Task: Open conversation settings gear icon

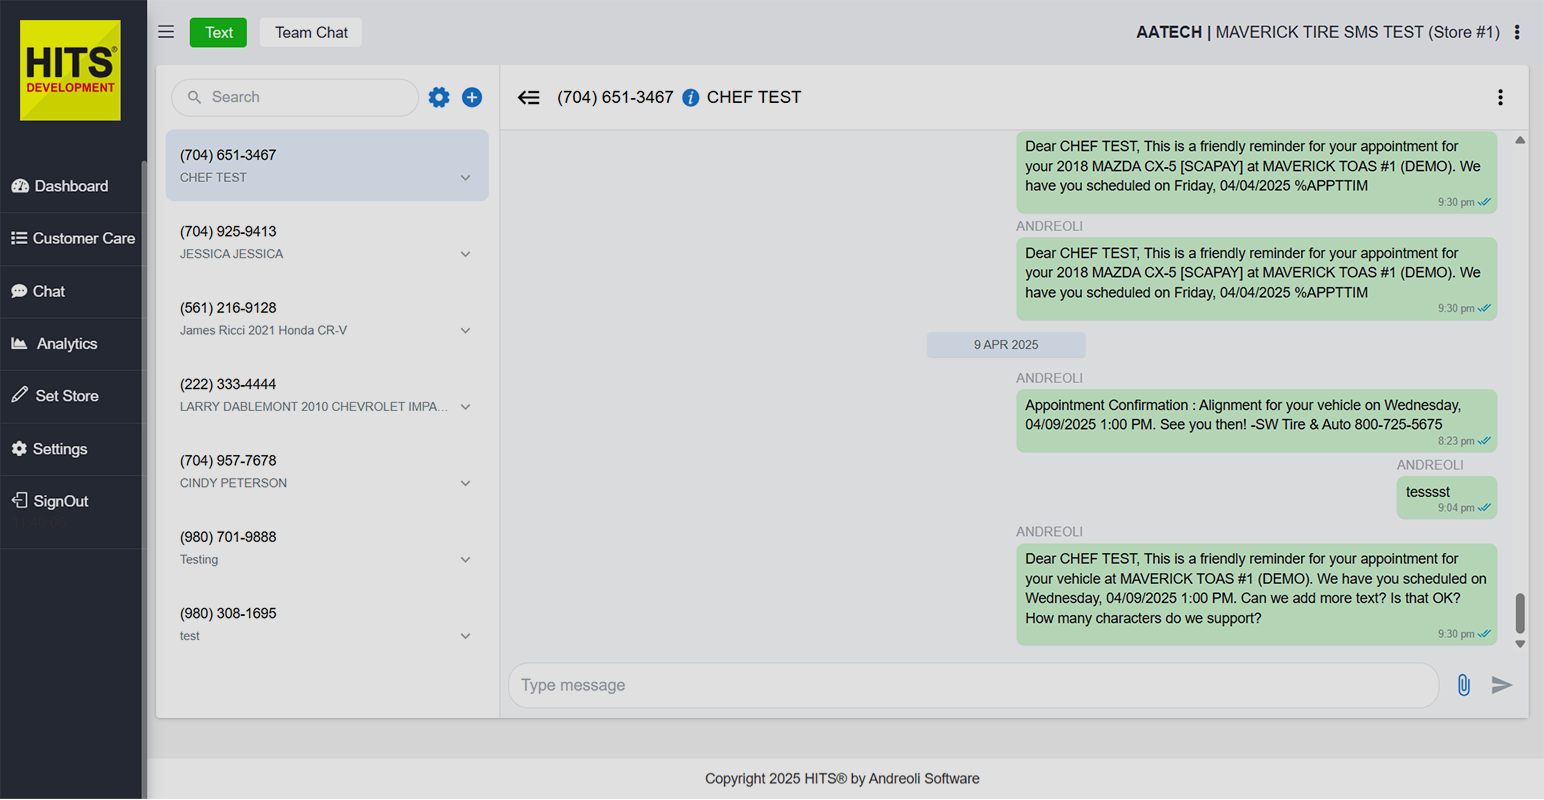Action: click(x=439, y=97)
